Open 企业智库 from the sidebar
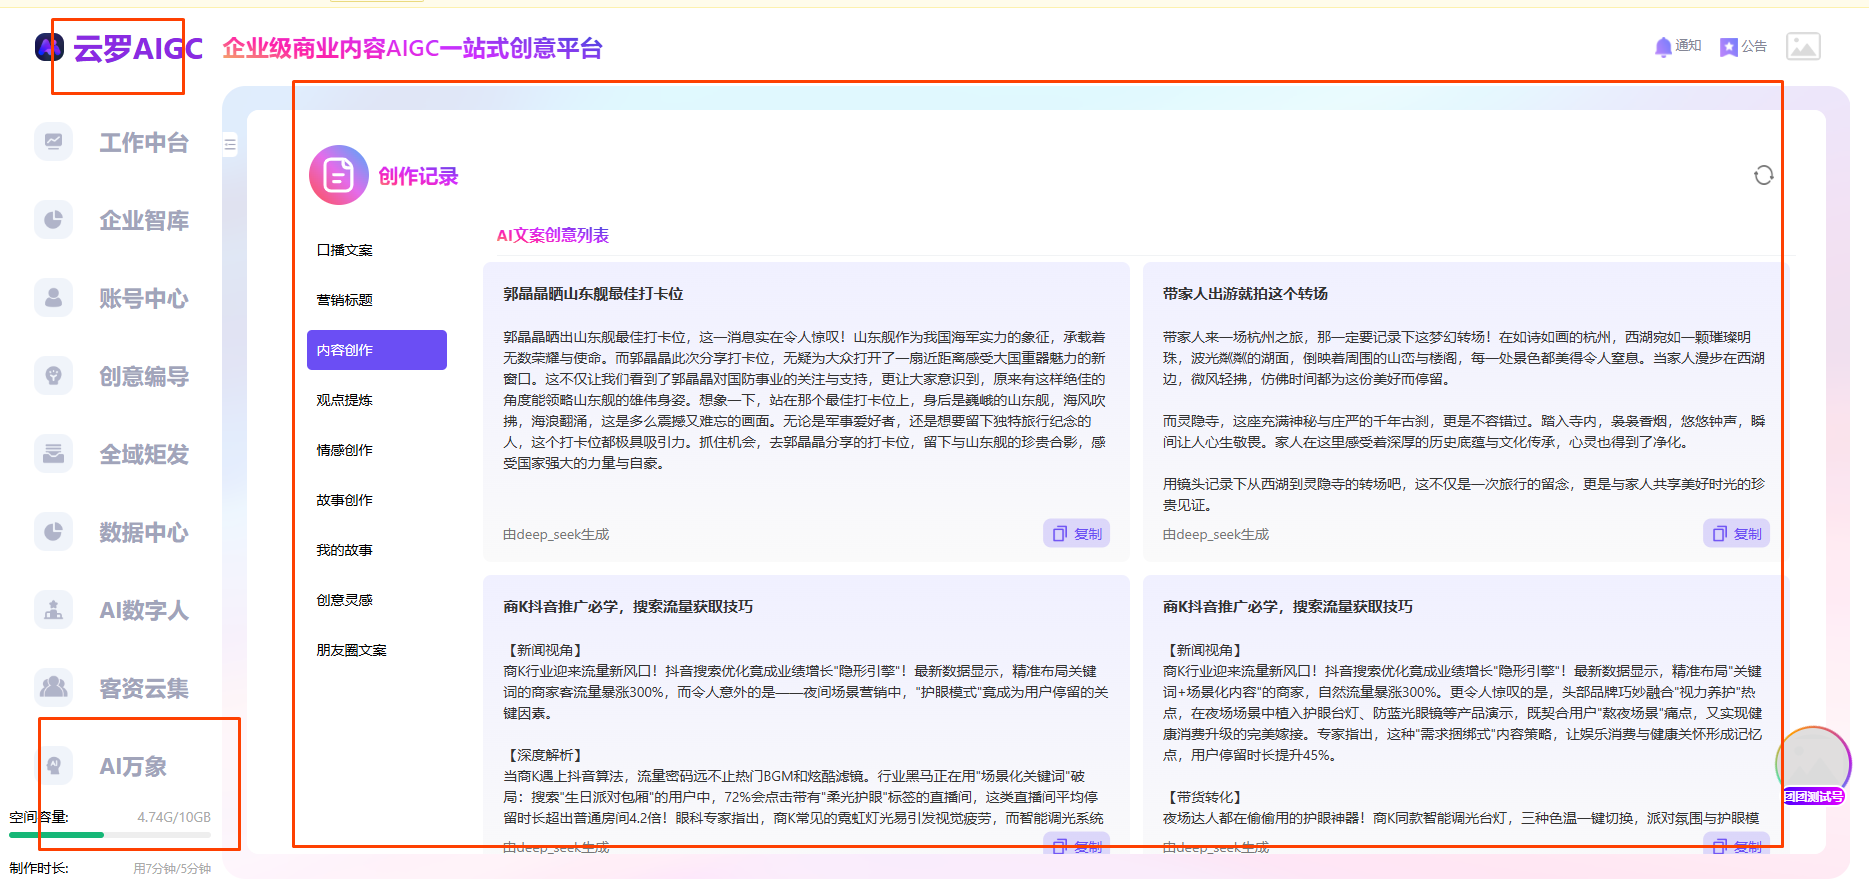This screenshot has width=1869, height=895. click(x=54, y=220)
